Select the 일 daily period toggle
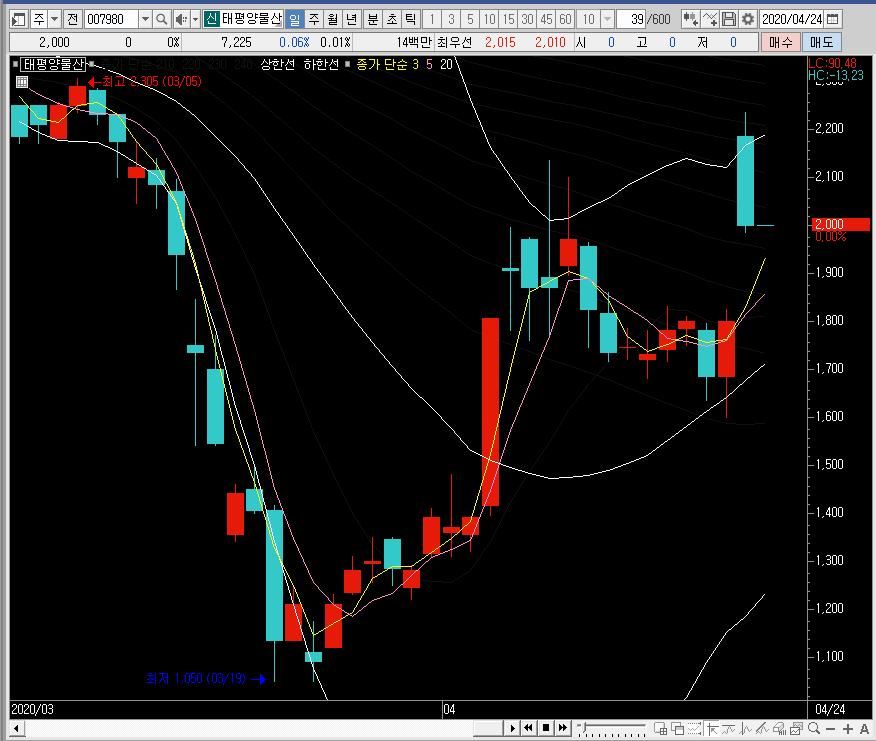The width and height of the screenshot is (876, 741). point(295,20)
